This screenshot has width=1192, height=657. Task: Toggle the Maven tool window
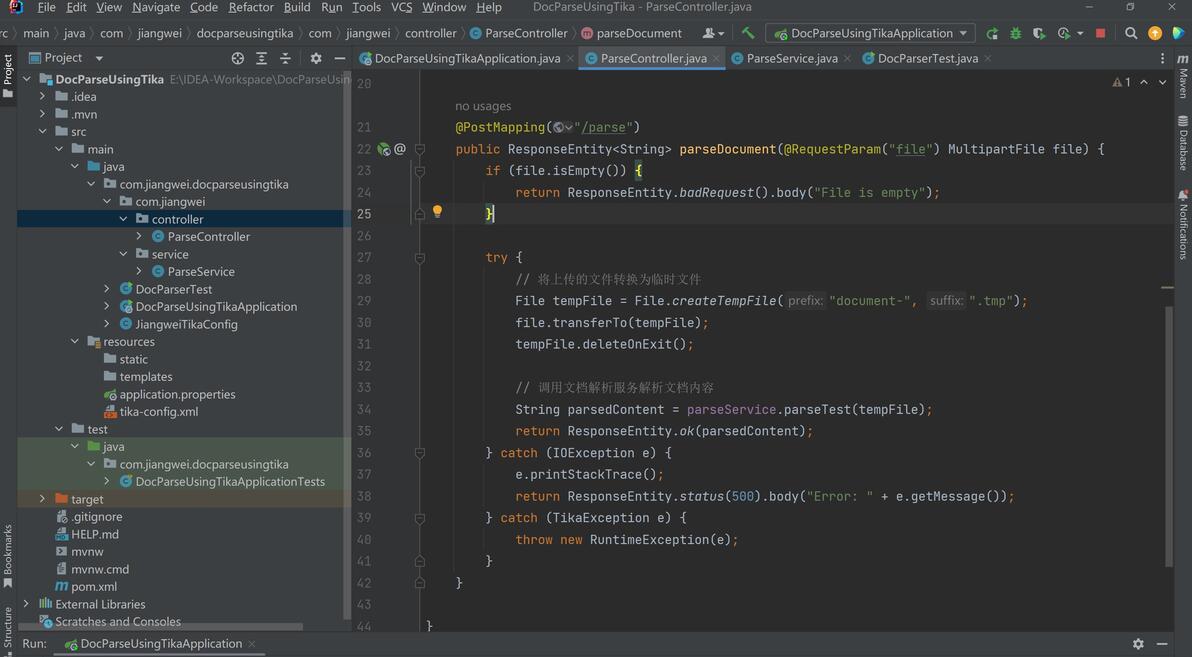[1183, 78]
